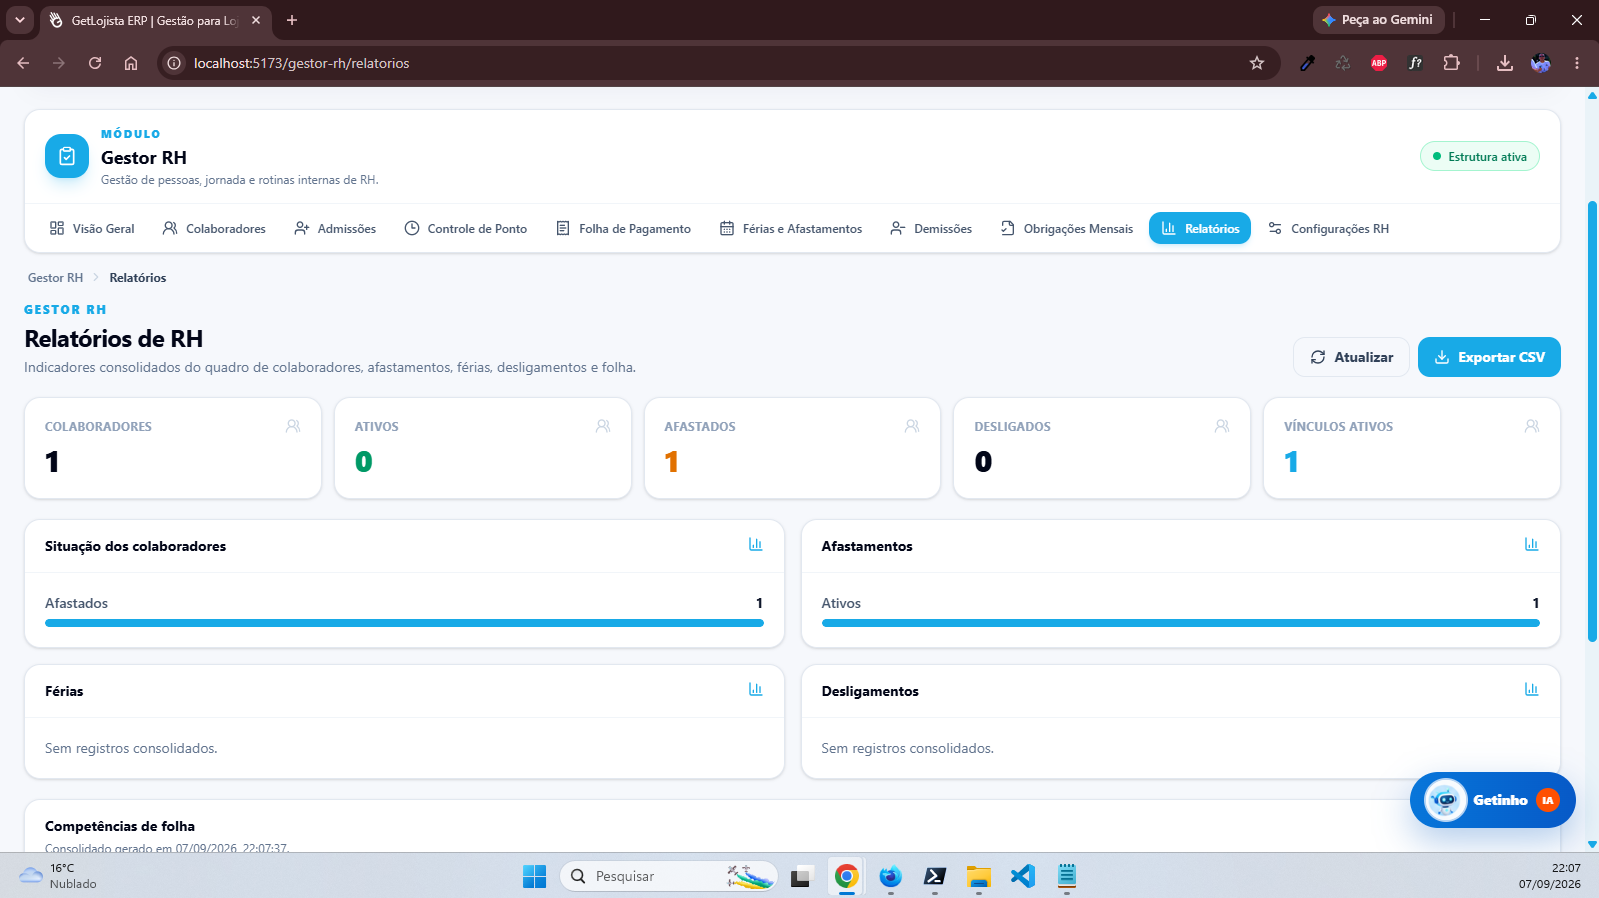This screenshot has height=898, width=1599.
Task: Click the people icon on Ativos card
Action: [603, 426]
